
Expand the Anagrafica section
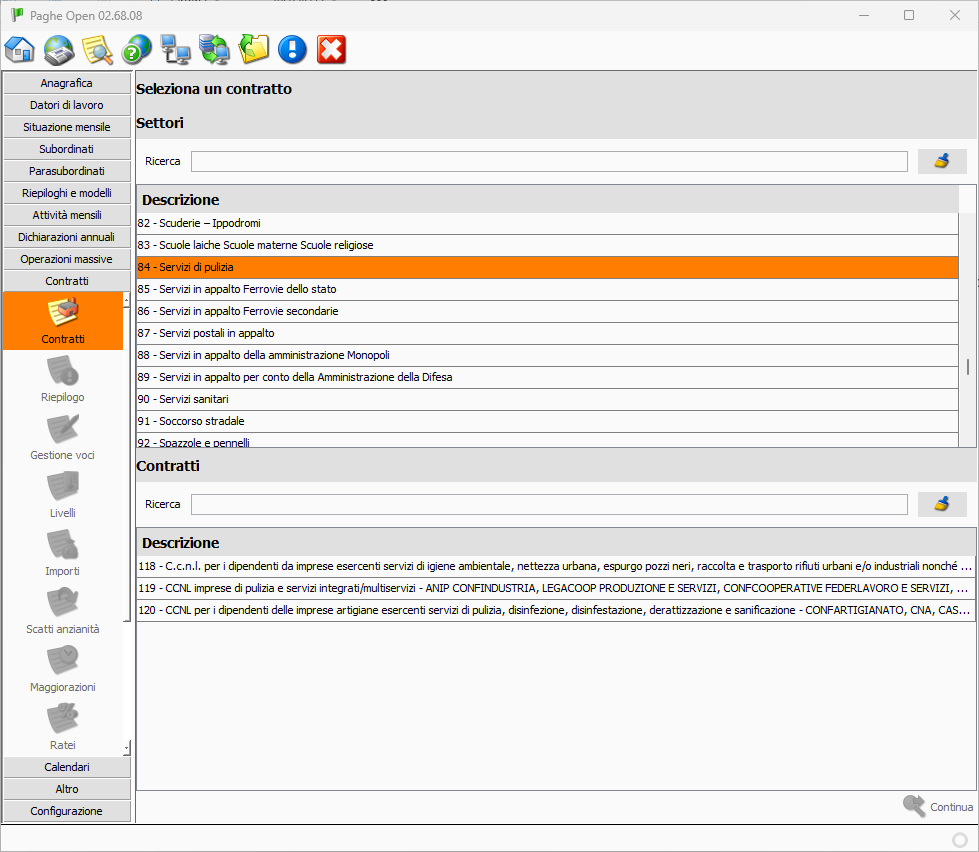tap(67, 83)
